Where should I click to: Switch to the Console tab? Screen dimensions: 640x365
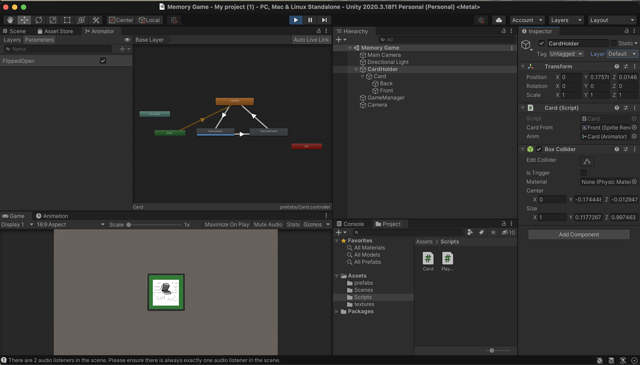[x=350, y=224]
